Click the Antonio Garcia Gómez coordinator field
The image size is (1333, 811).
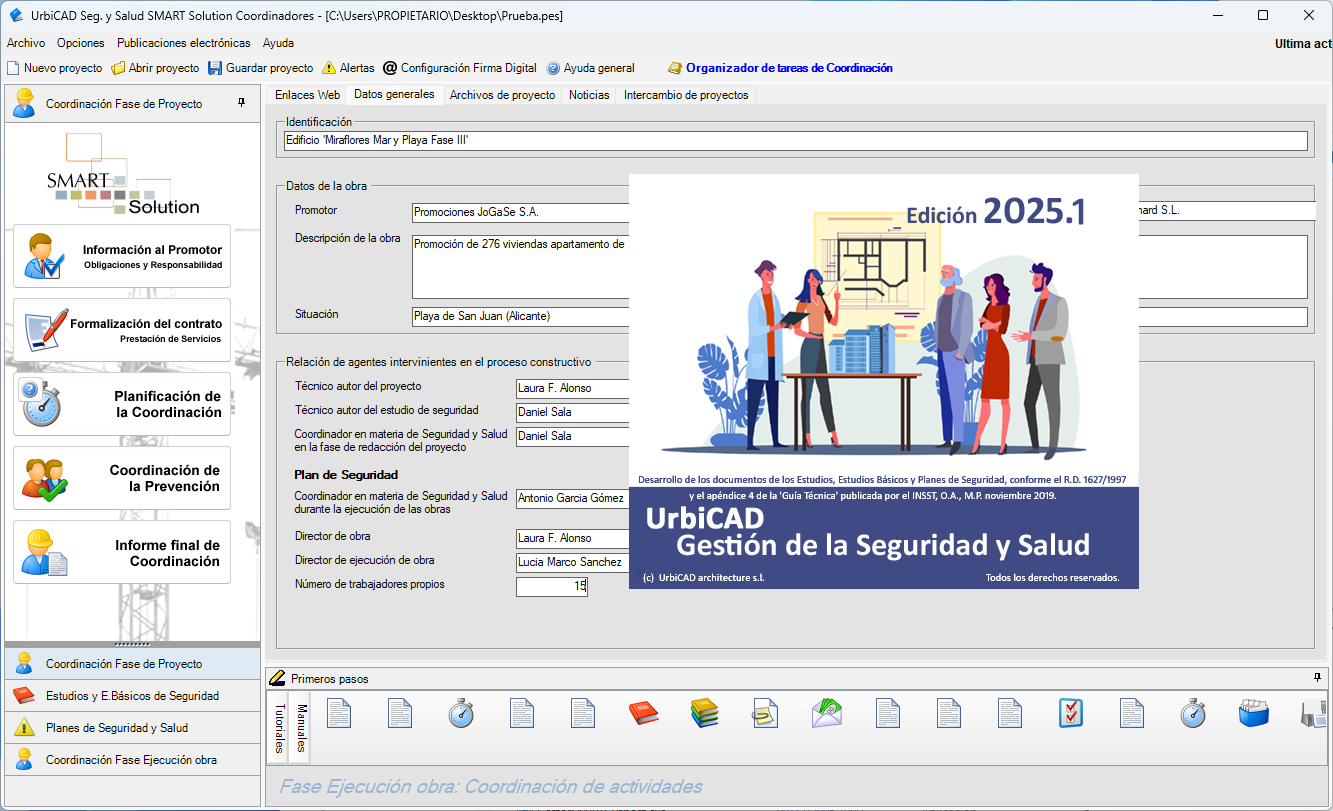572,498
